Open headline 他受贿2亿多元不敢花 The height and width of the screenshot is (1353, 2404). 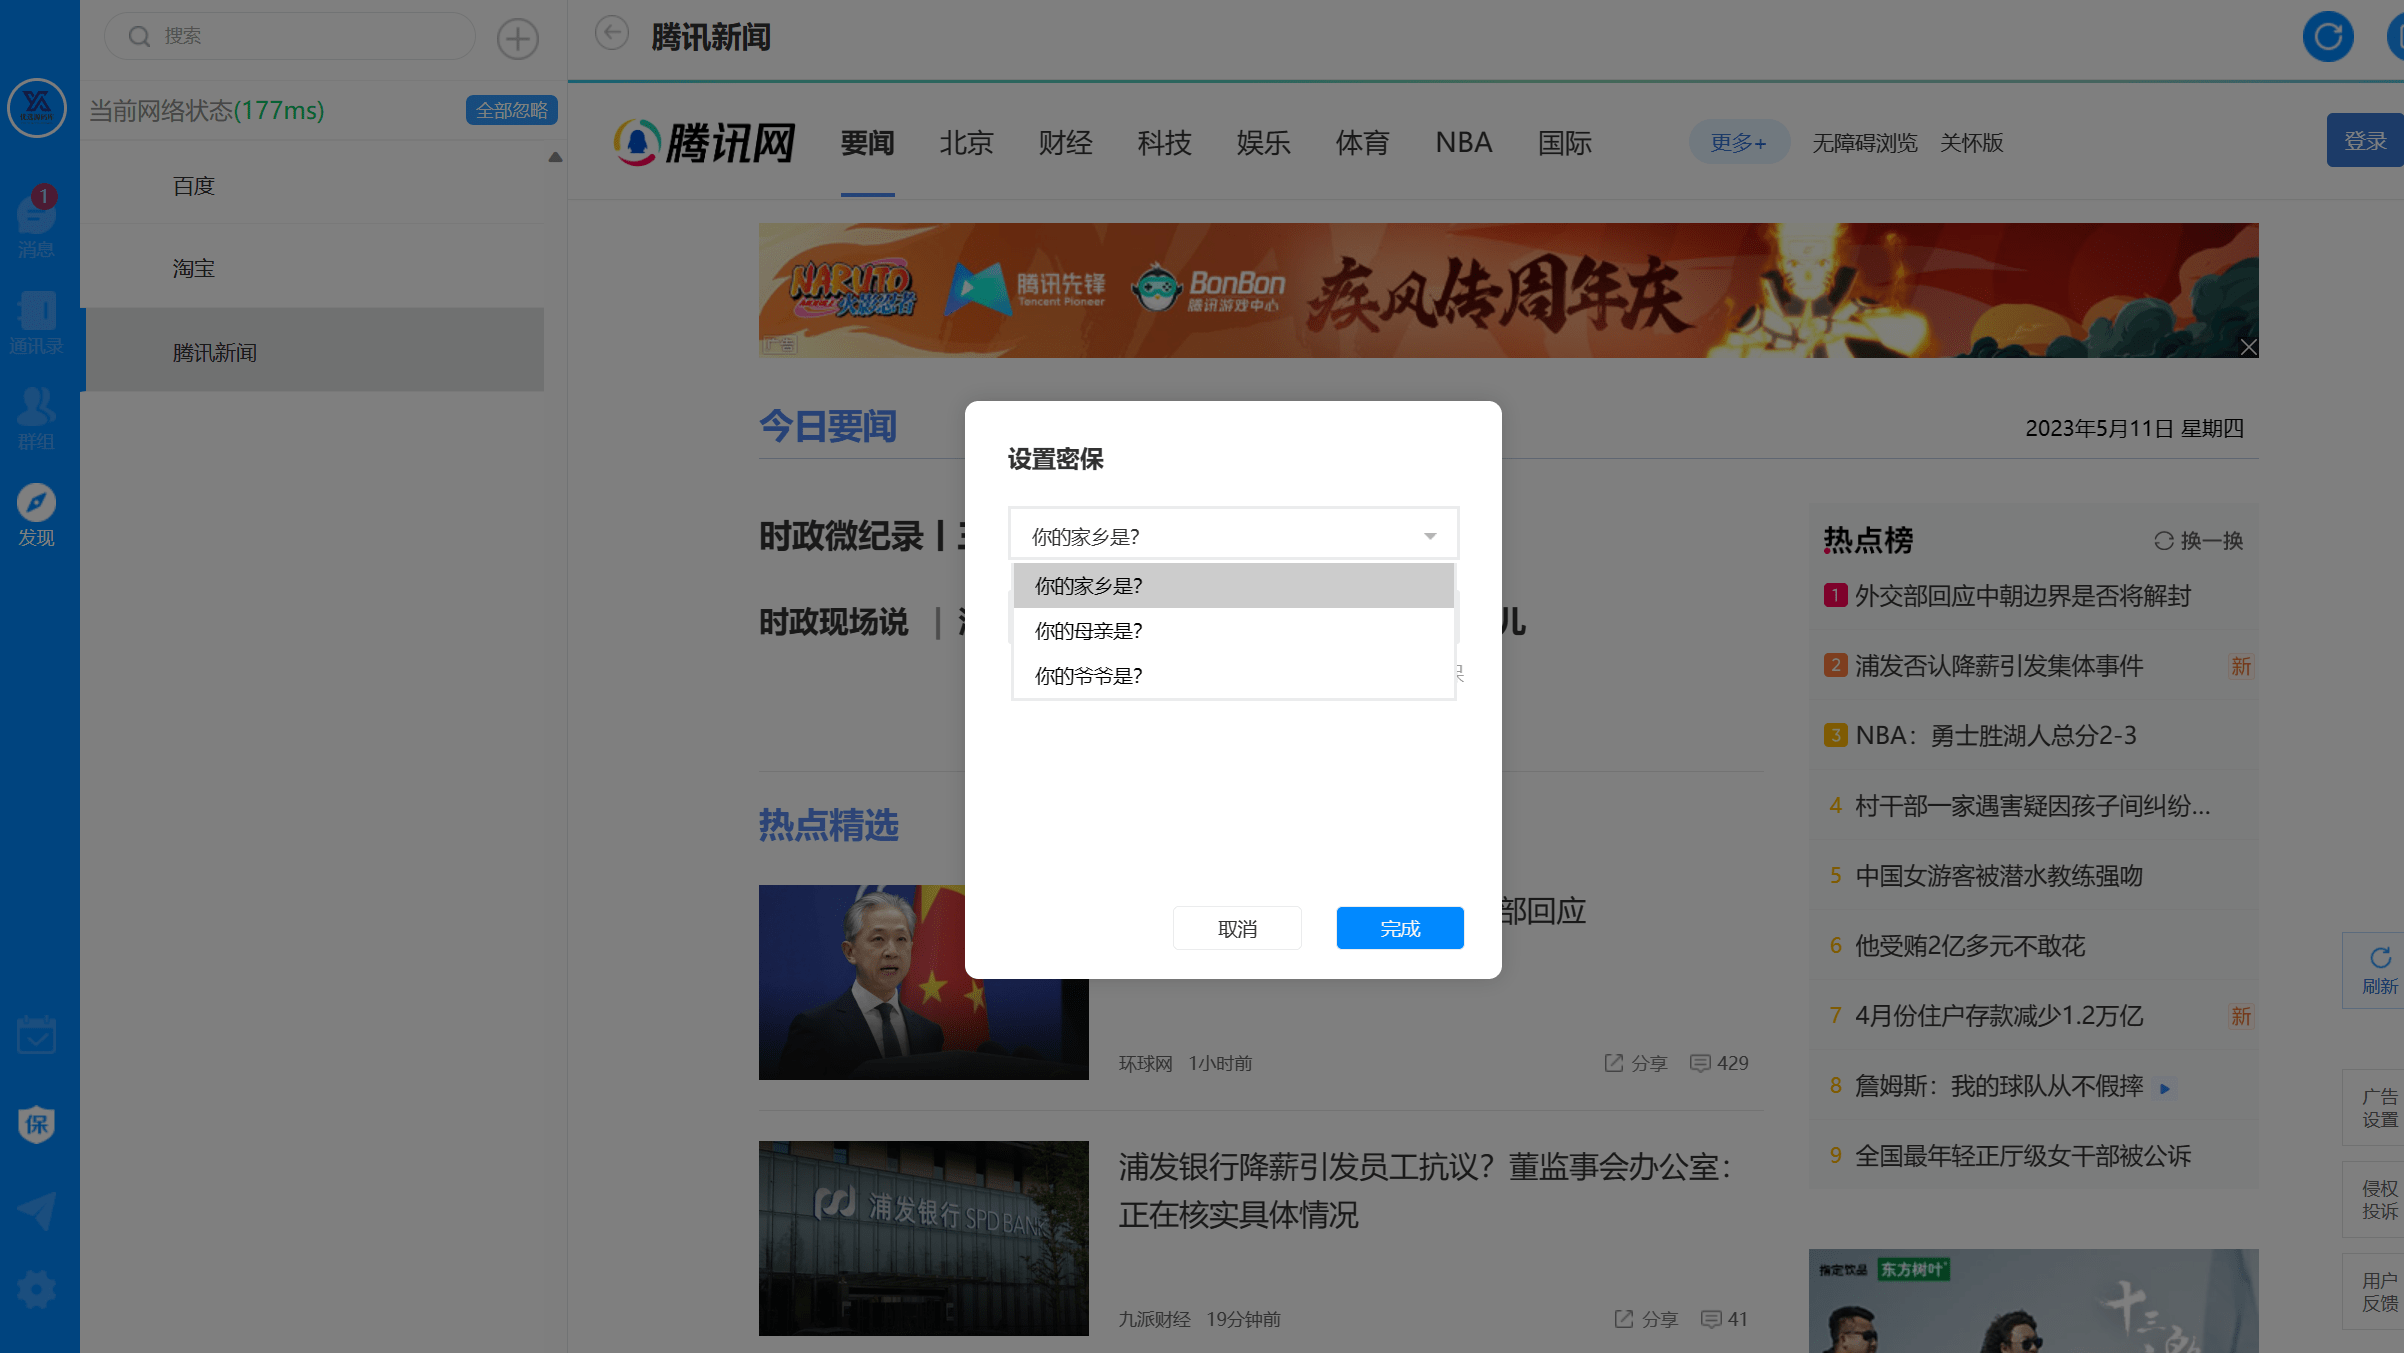[1970, 946]
